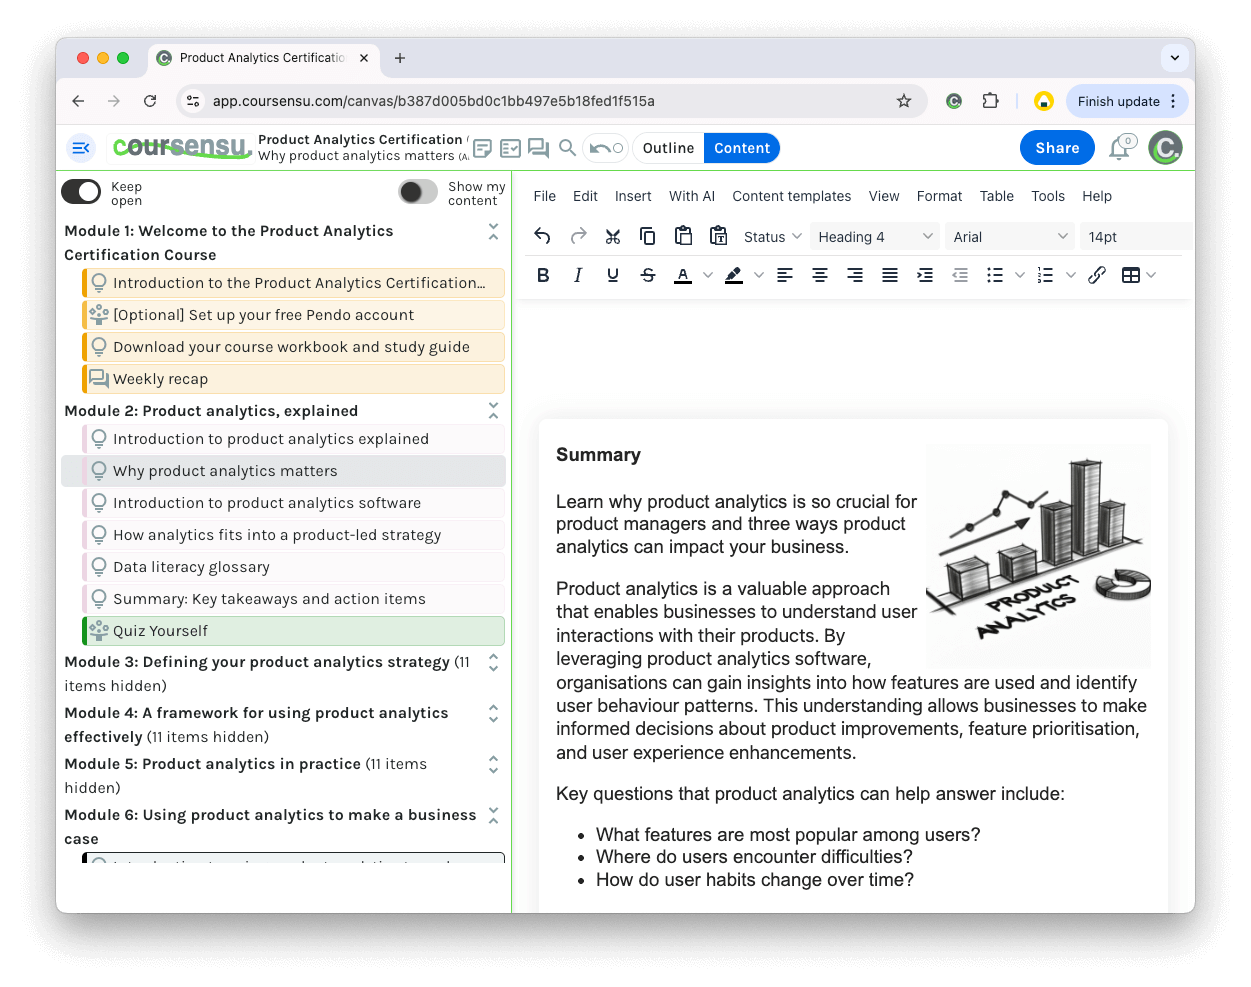Viewport: 1251px width, 987px height.
Task: Click the Cut scissors icon
Action: [613, 236]
